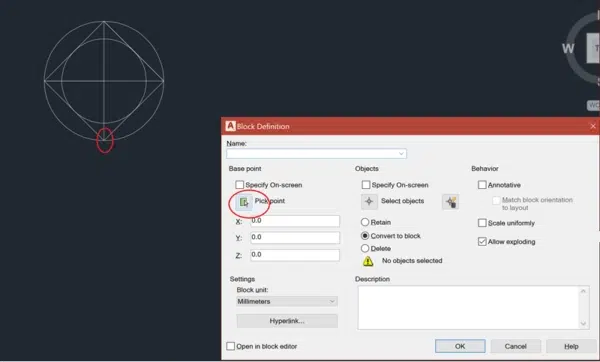Click the 'Block unit:' label
Viewport: 600px width, 362px height.
tap(252, 290)
